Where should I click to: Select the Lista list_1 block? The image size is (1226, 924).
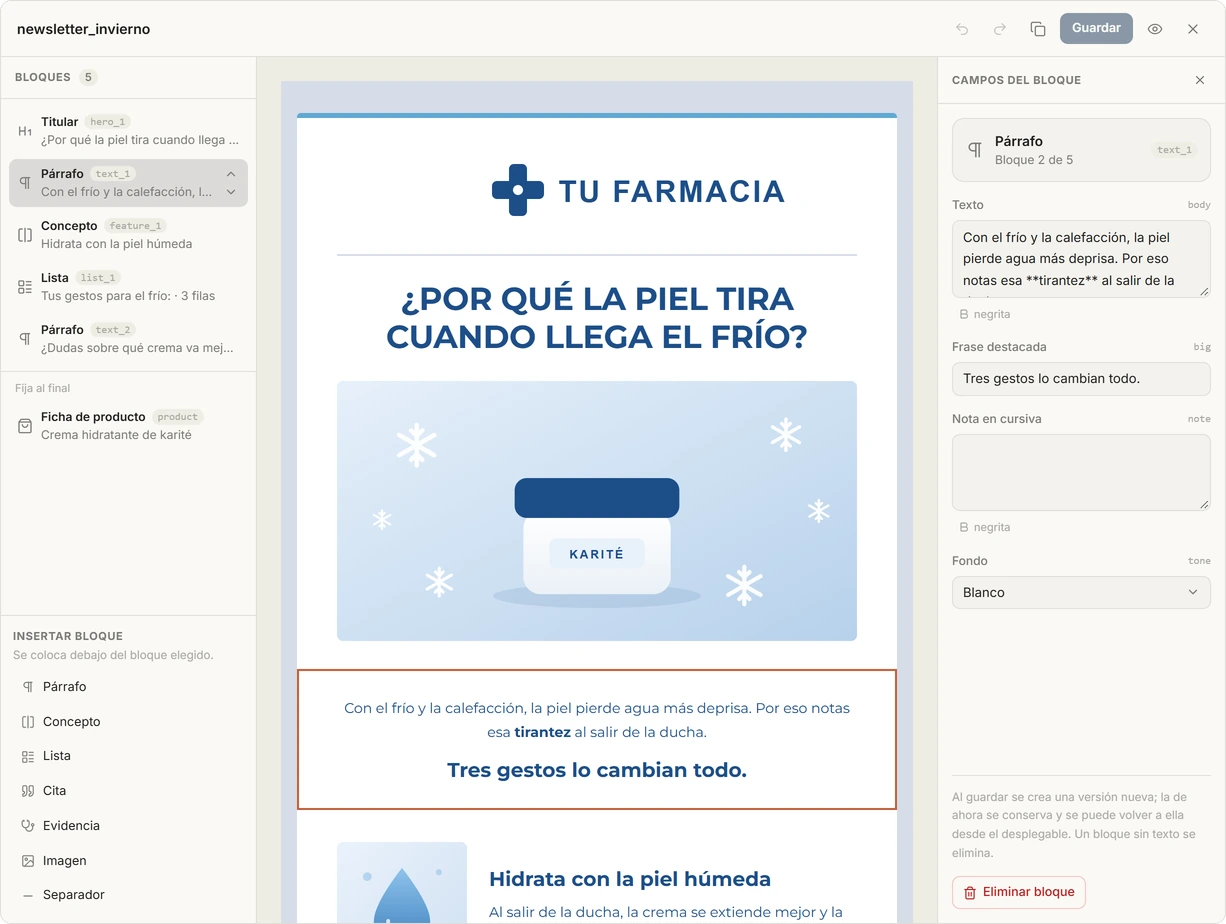(x=128, y=286)
